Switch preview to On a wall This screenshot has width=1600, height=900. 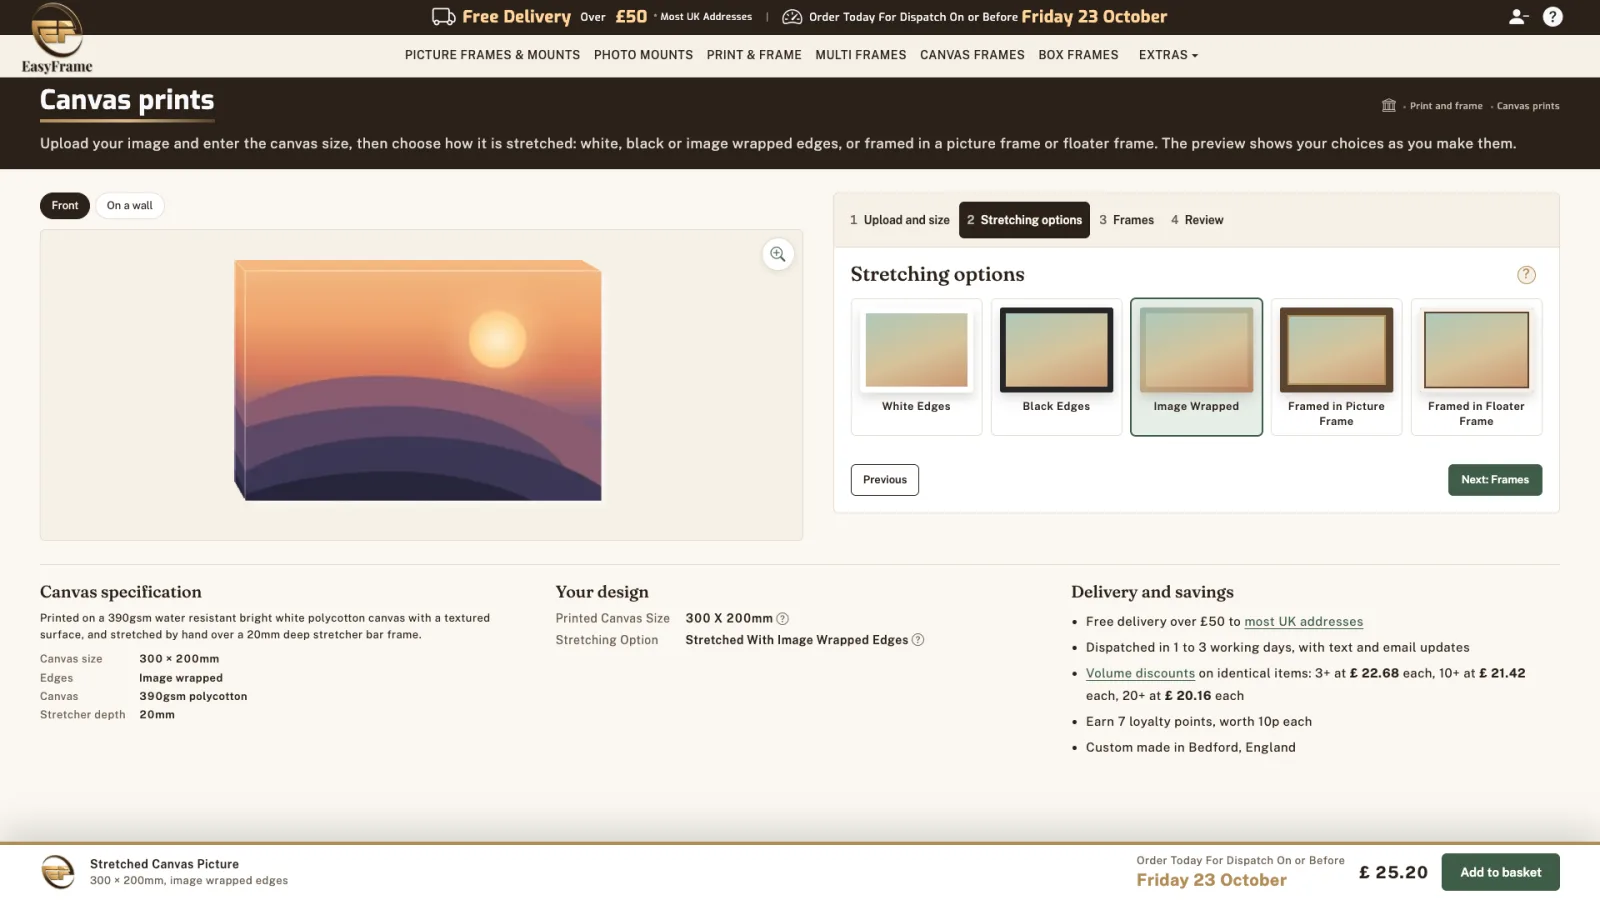tap(130, 206)
